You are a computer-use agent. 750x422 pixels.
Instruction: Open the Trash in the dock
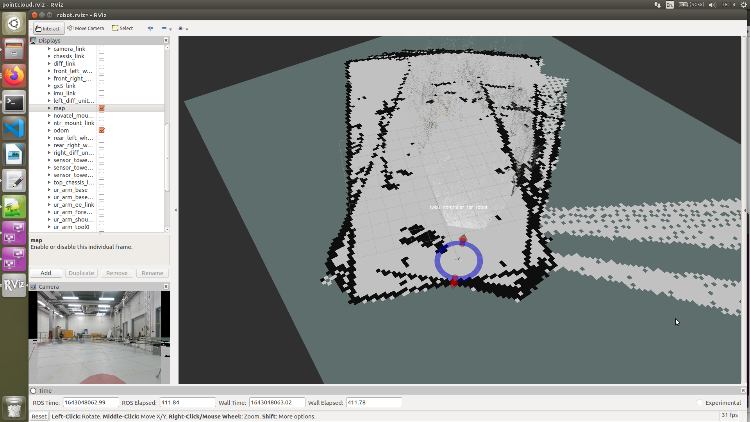pos(14,405)
